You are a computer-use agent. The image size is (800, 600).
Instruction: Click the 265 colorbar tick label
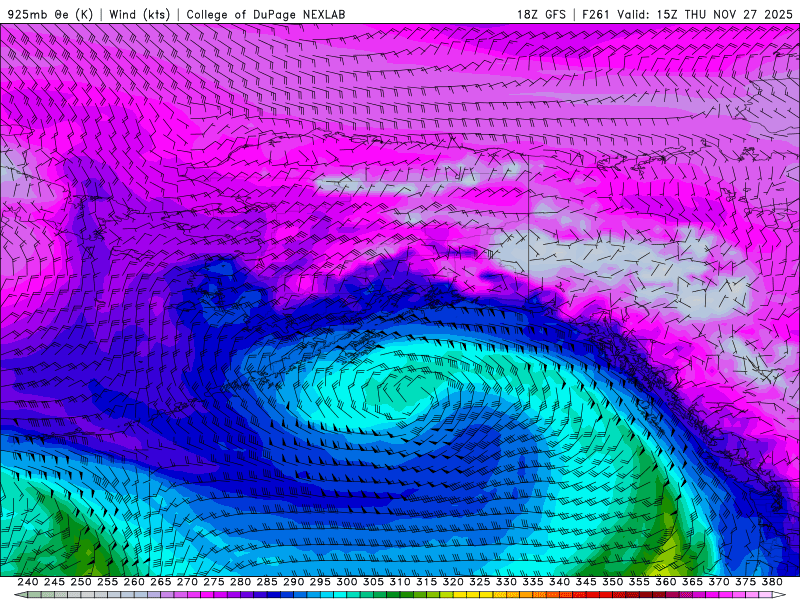[160, 582]
